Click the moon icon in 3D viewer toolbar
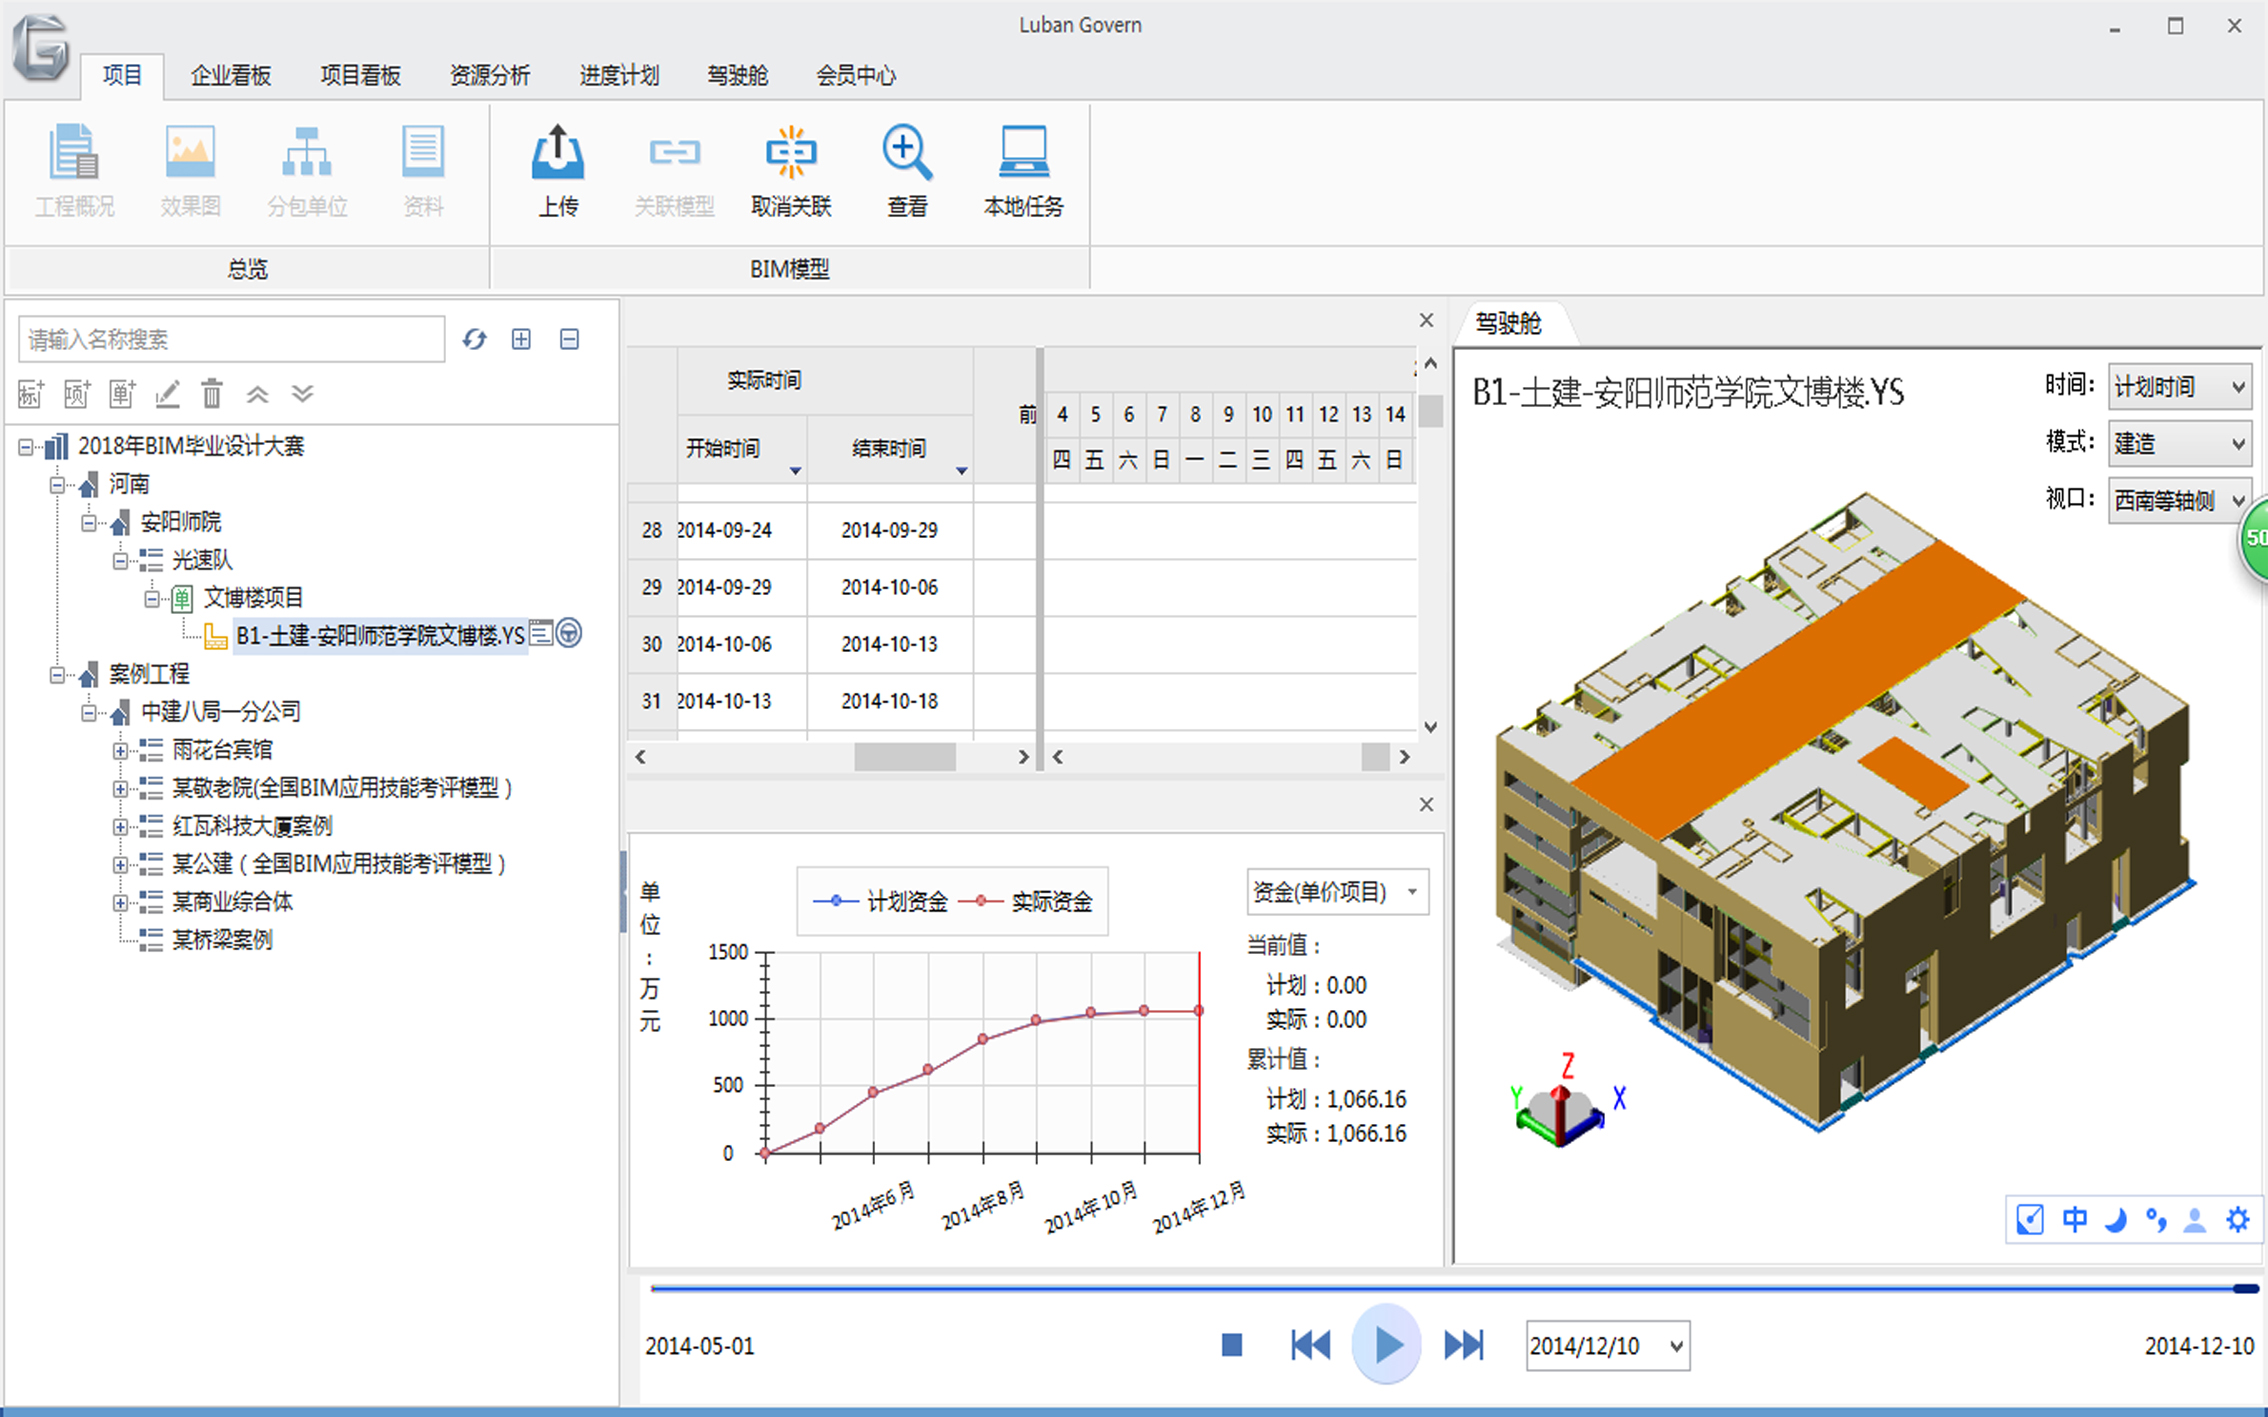This screenshot has height=1417, width=2268. point(2115,1220)
